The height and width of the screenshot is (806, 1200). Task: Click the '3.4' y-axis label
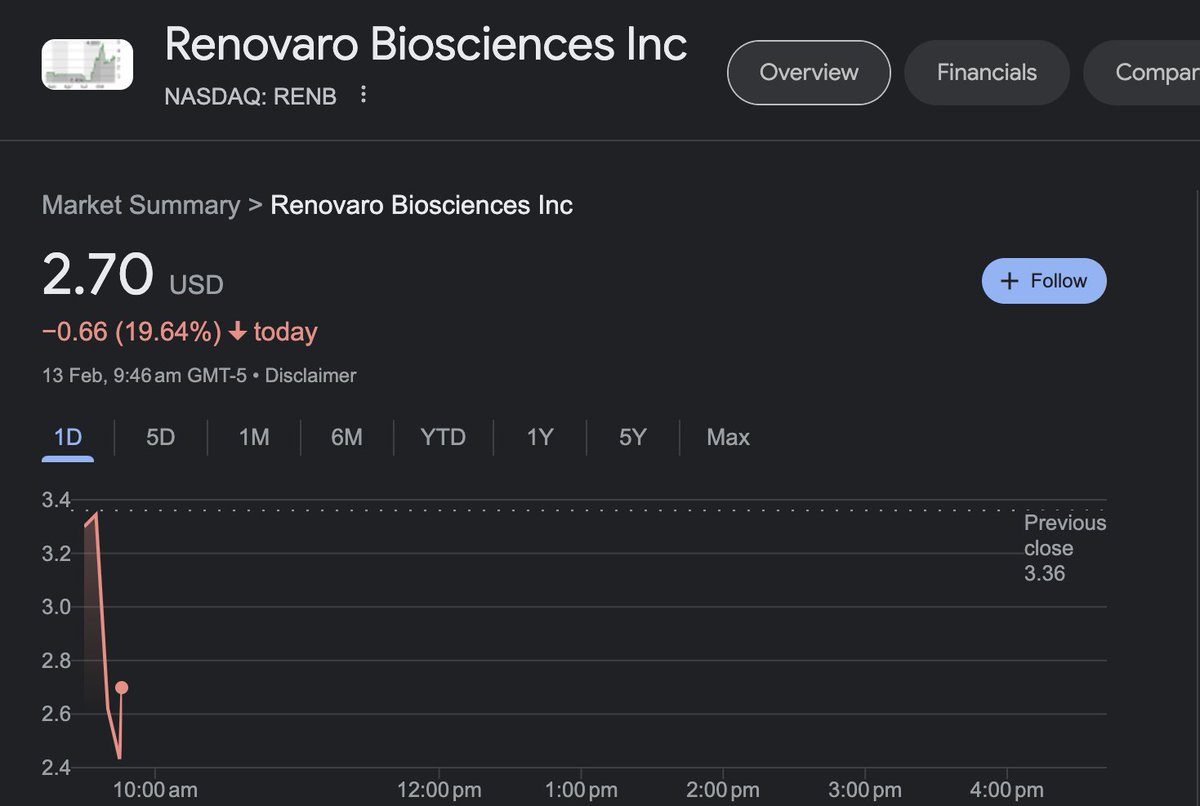56,500
